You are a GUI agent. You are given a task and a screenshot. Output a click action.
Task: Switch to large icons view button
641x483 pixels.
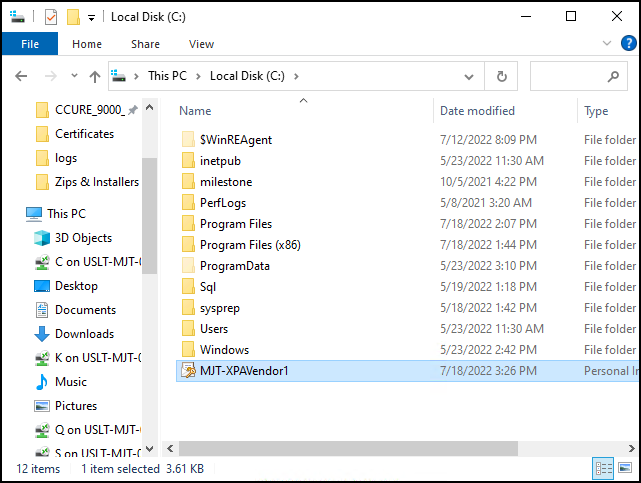coord(625,468)
